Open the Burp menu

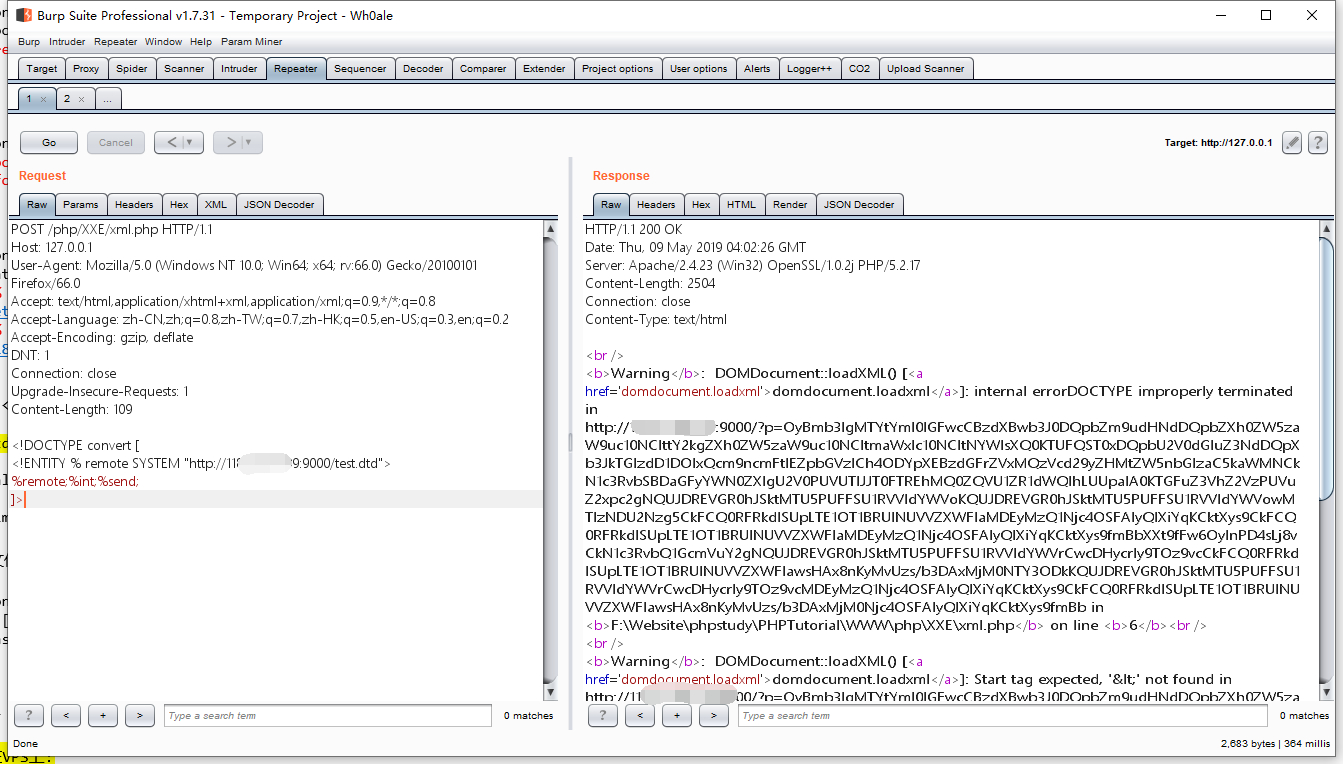[29, 42]
